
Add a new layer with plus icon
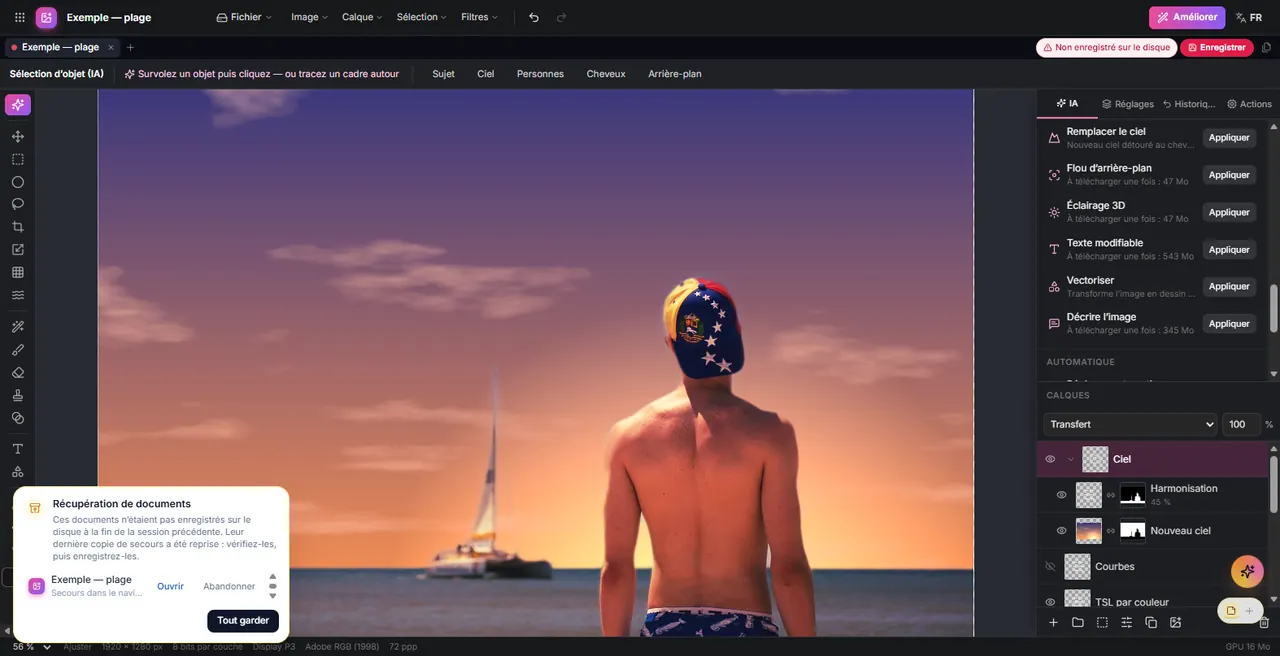click(1053, 622)
